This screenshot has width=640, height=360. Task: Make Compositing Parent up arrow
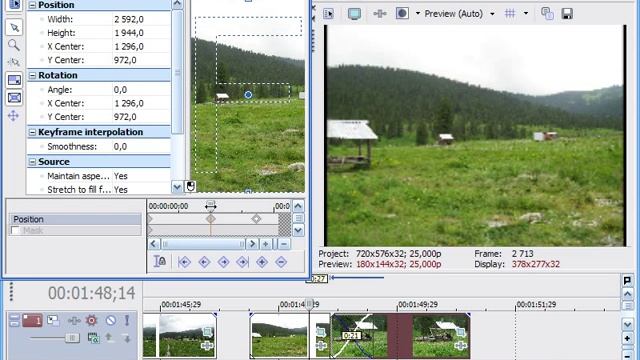109,338
